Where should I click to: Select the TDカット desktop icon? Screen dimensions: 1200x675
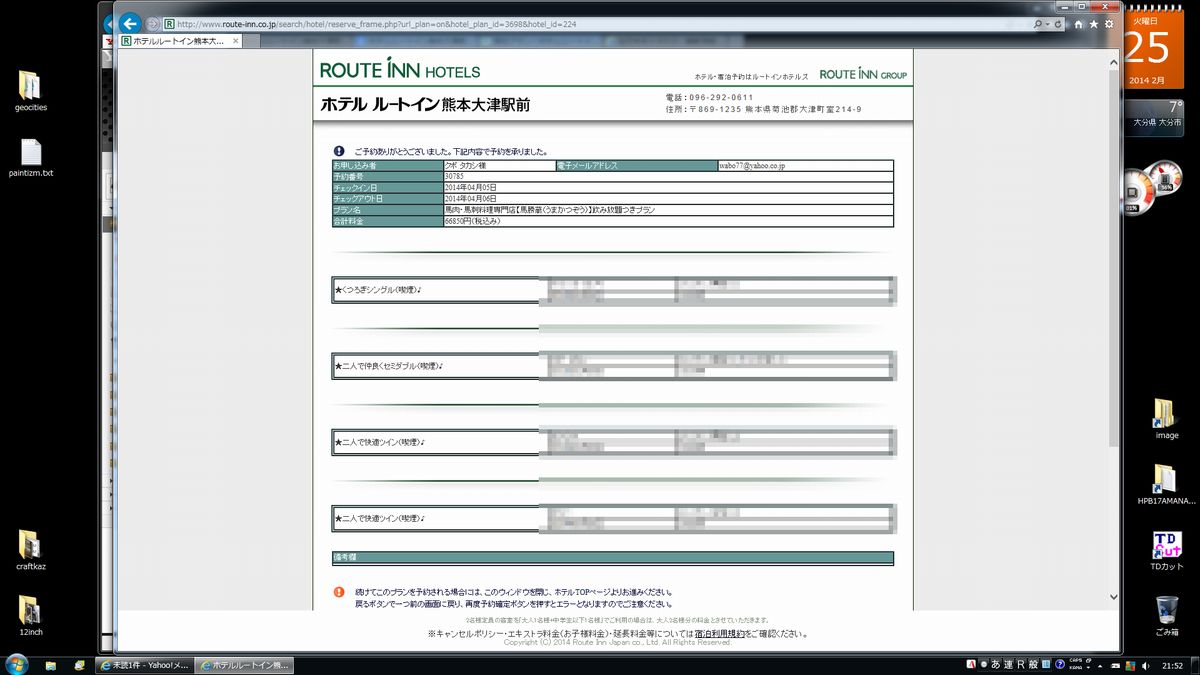(1166, 551)
